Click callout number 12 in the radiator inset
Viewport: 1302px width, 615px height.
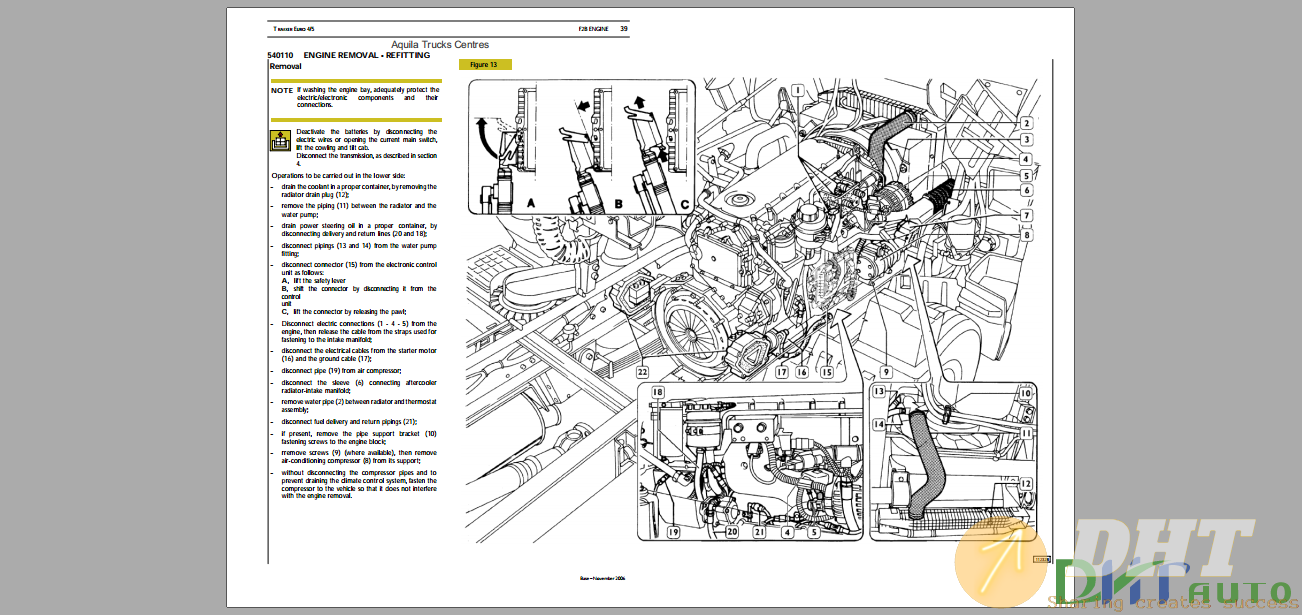coord(1025,483)
